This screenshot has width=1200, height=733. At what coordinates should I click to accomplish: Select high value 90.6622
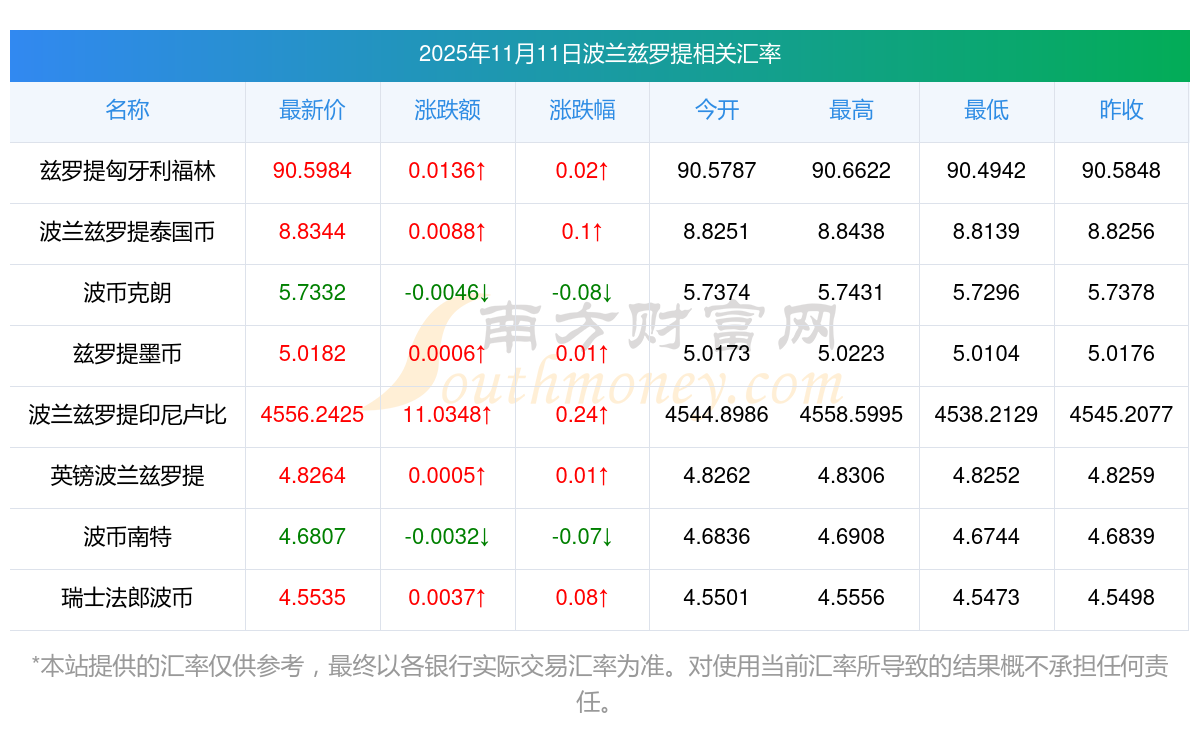point(851,171)
